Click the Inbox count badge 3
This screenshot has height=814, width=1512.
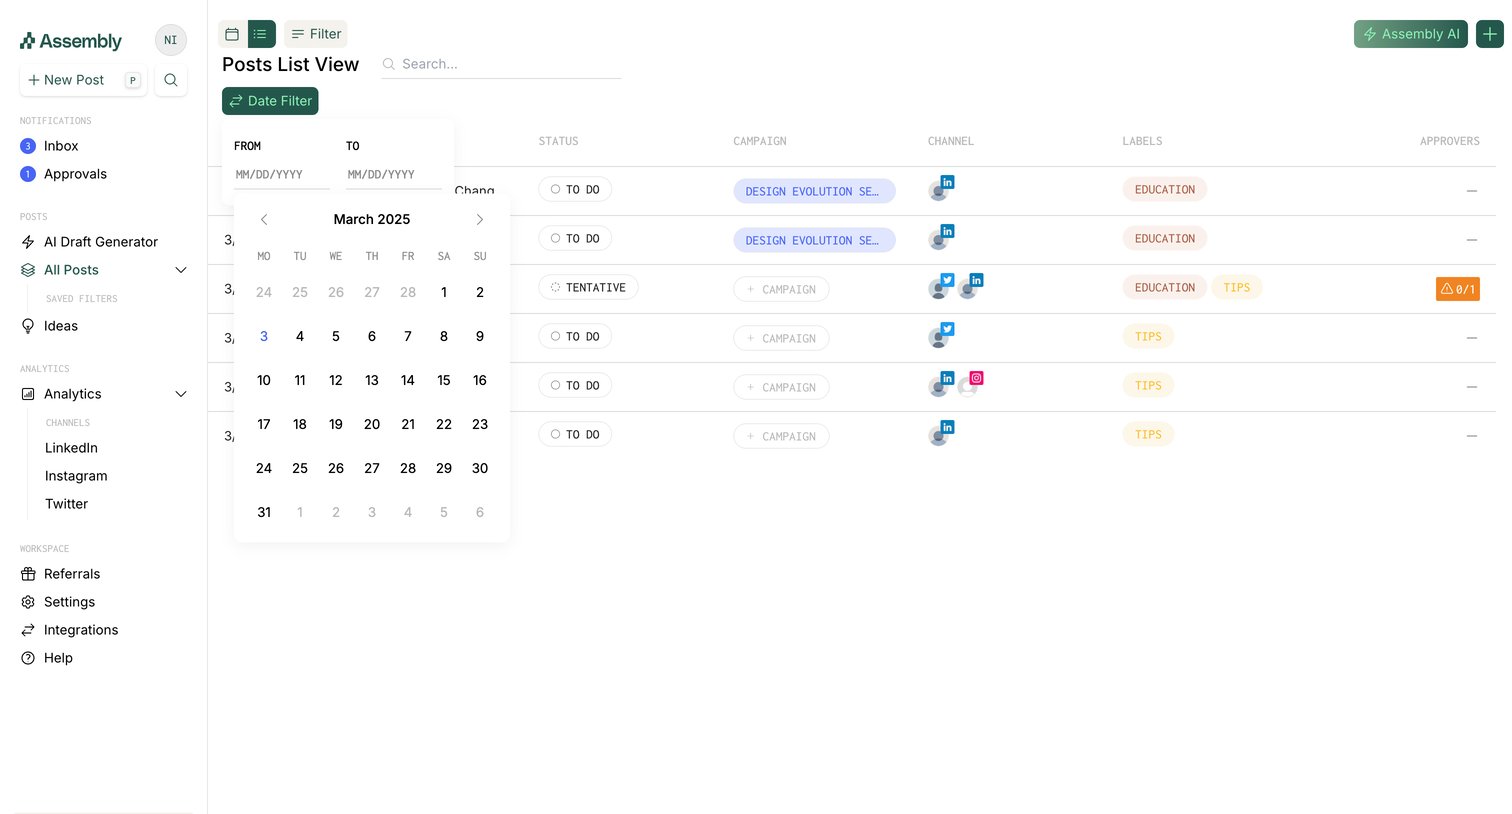28,146
